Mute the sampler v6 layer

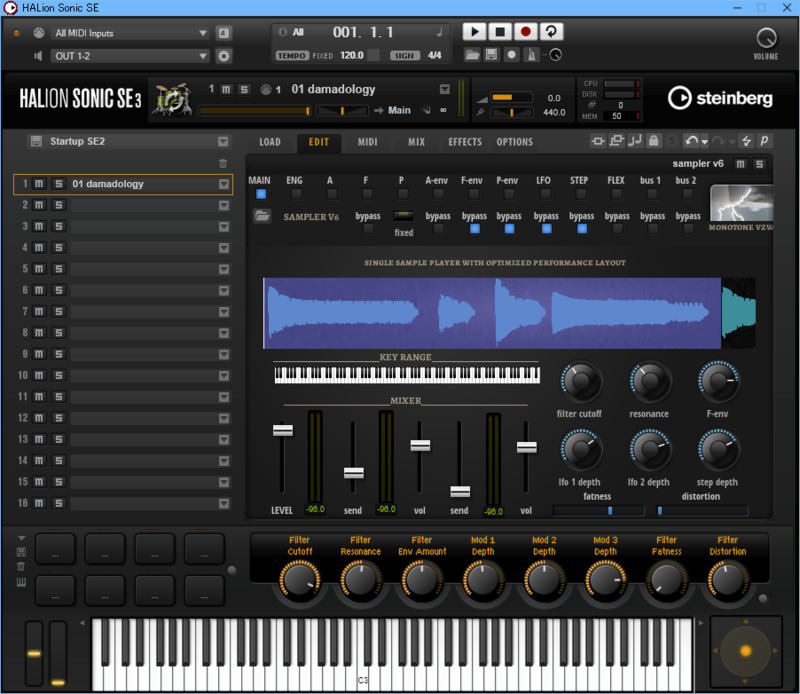pos(740,164)
